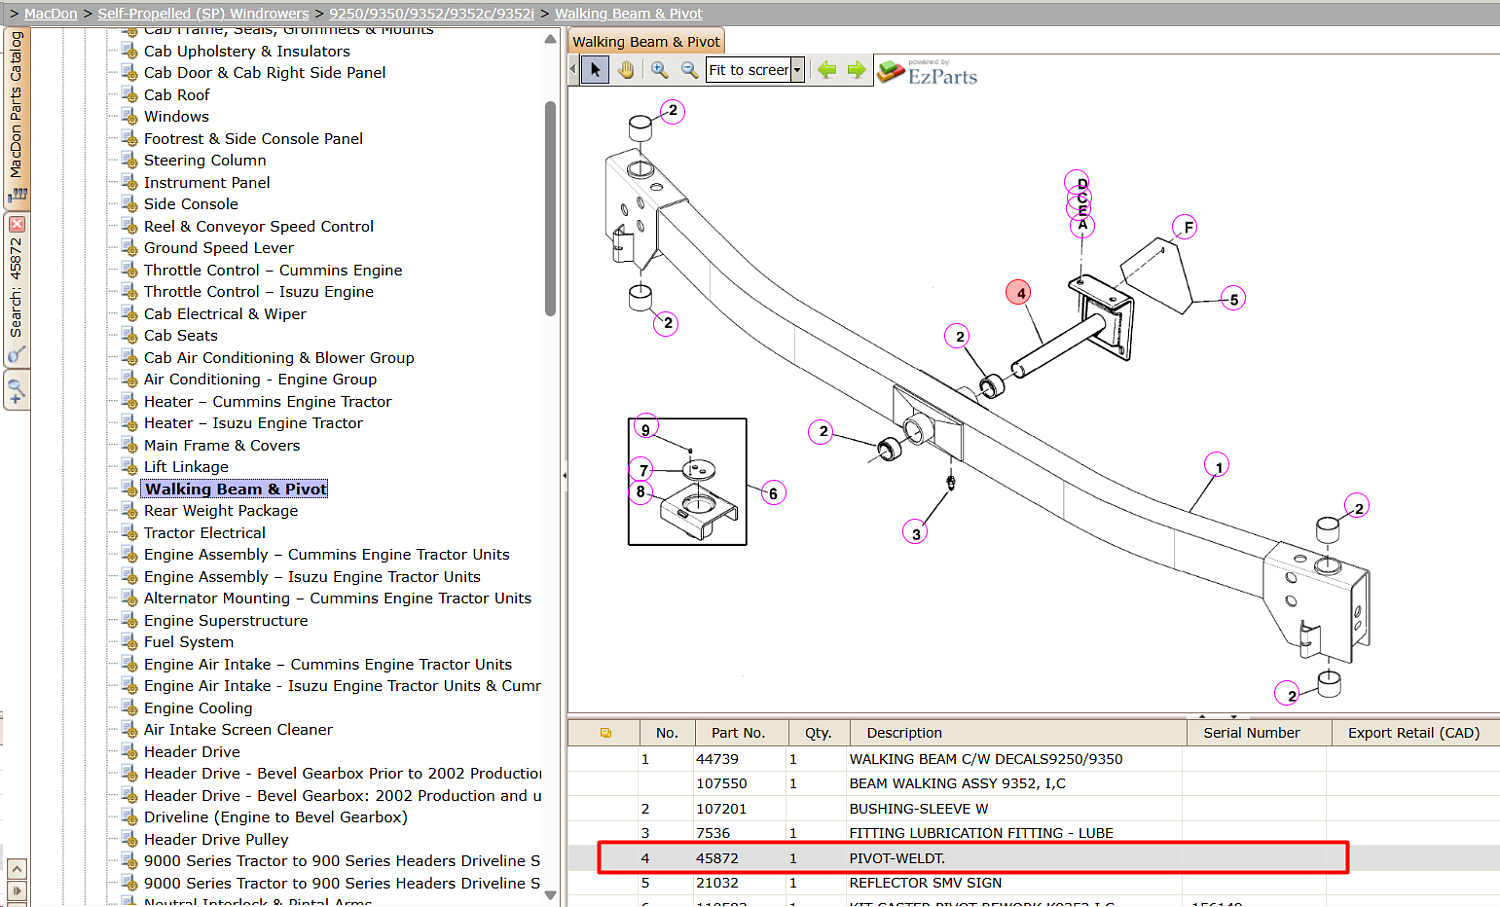Activate the pan hand tool
Image resolution: width=1500 pixels, height=907 pixels.
click(x=626, y=70)
